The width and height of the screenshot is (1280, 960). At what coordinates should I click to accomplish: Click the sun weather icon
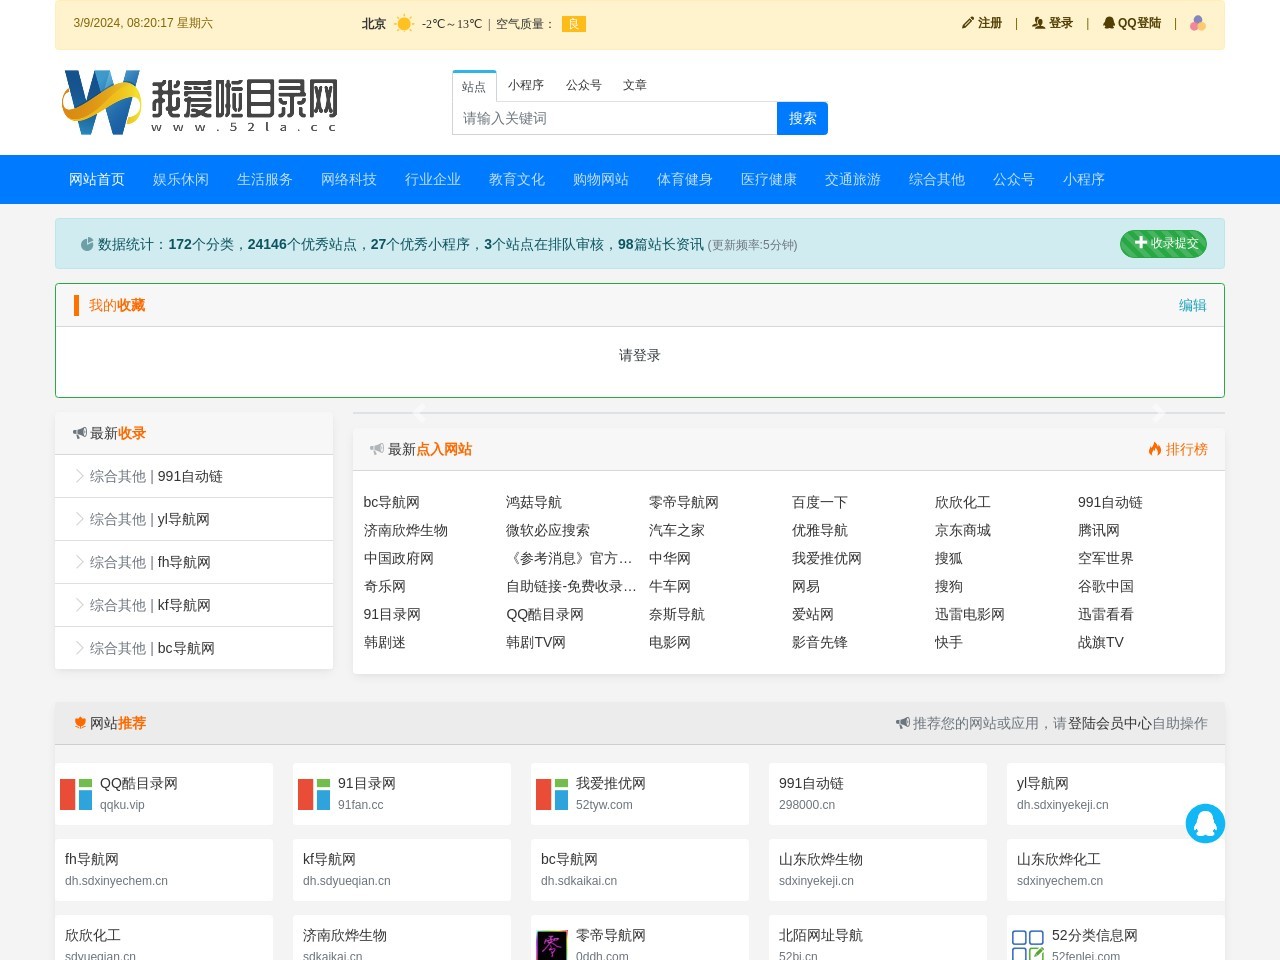click(404, 23)
